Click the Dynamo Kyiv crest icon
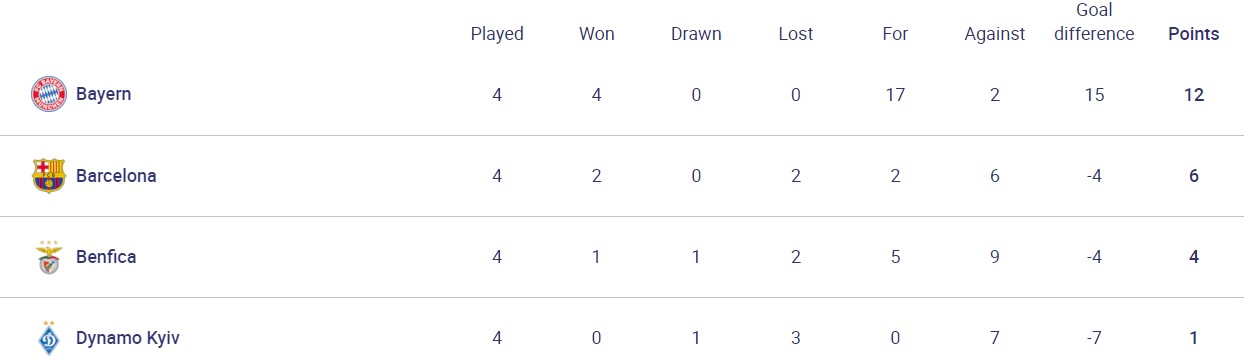The image size is (1246, 363). tap(48, 338)
